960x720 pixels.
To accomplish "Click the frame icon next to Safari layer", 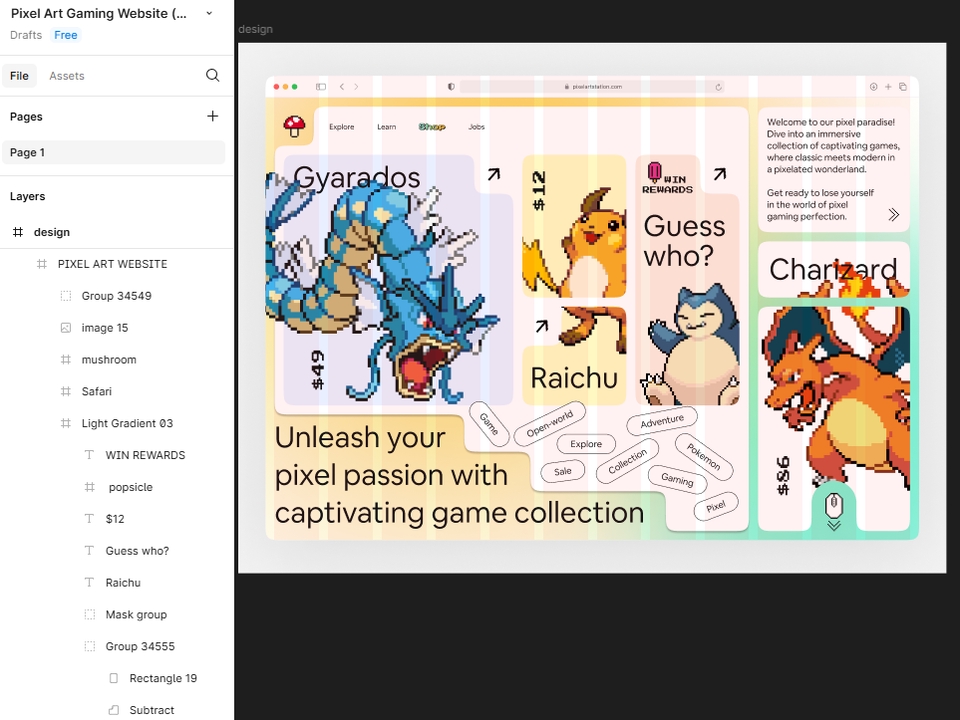I will click(66, 391).
